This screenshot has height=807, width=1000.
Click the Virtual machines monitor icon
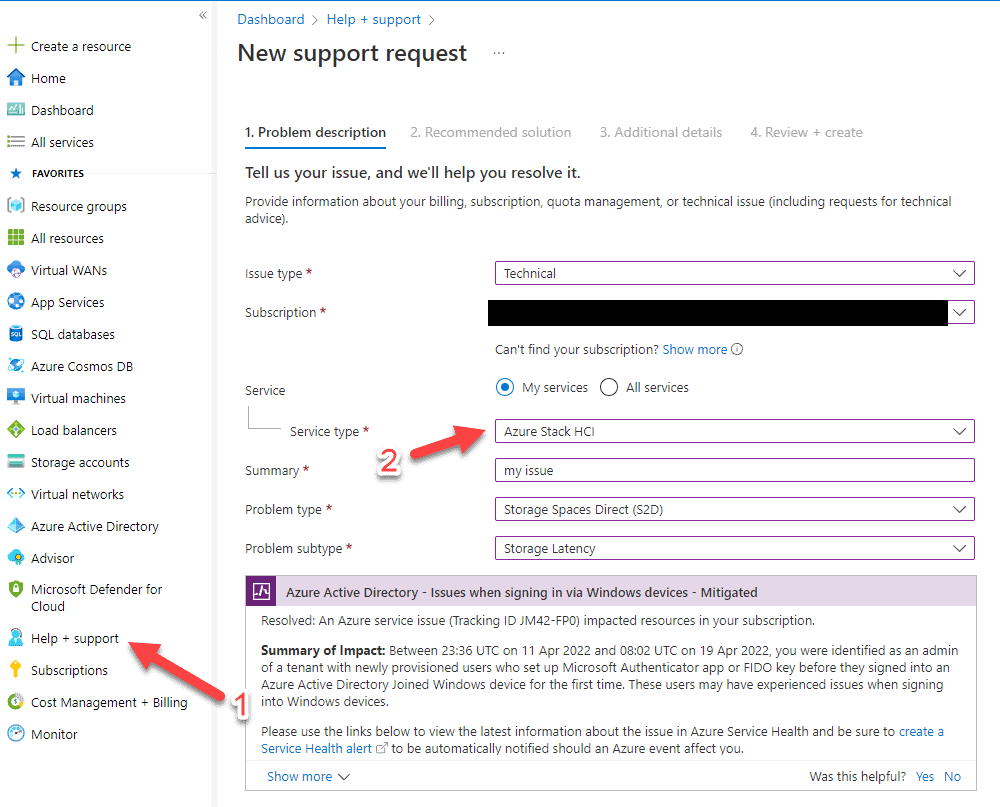(15, 397)
